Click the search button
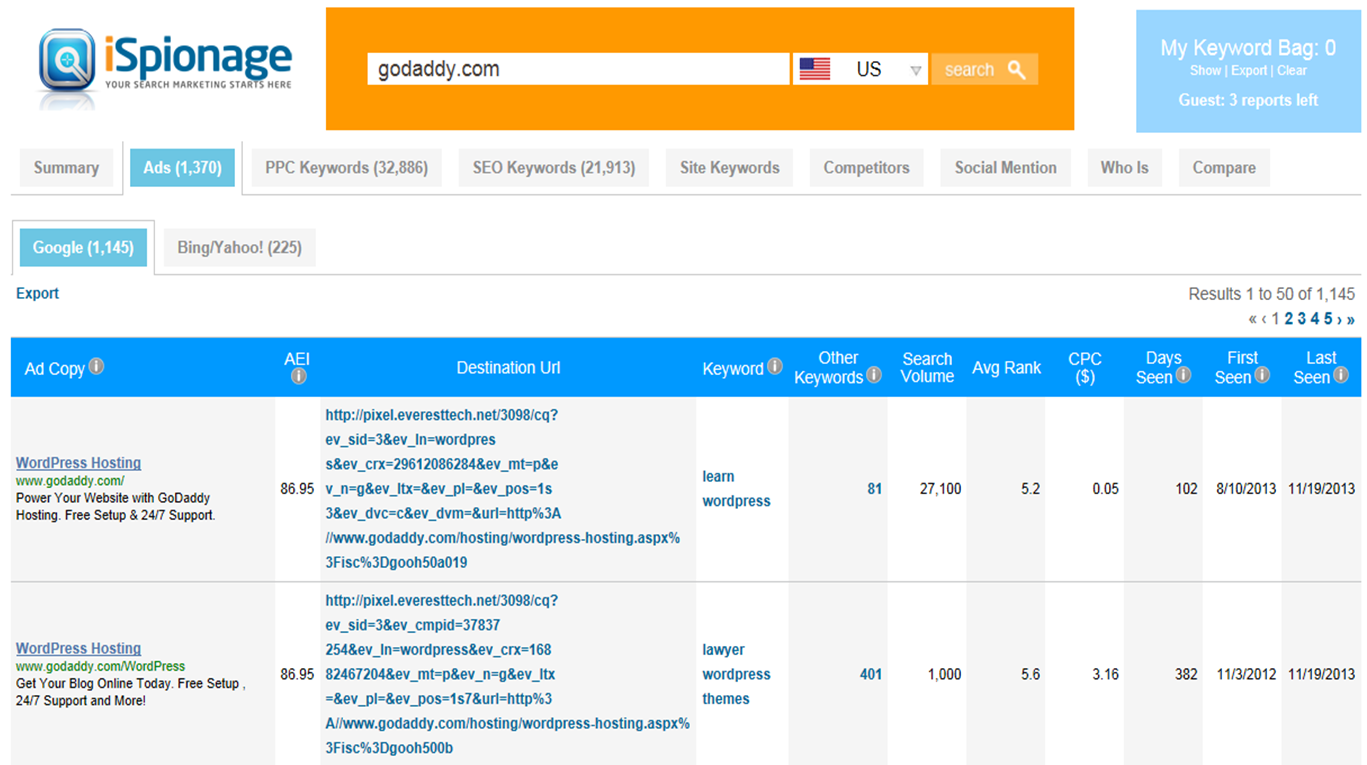This screenshot has width=1367, height=765. click(x=985, y=69)
